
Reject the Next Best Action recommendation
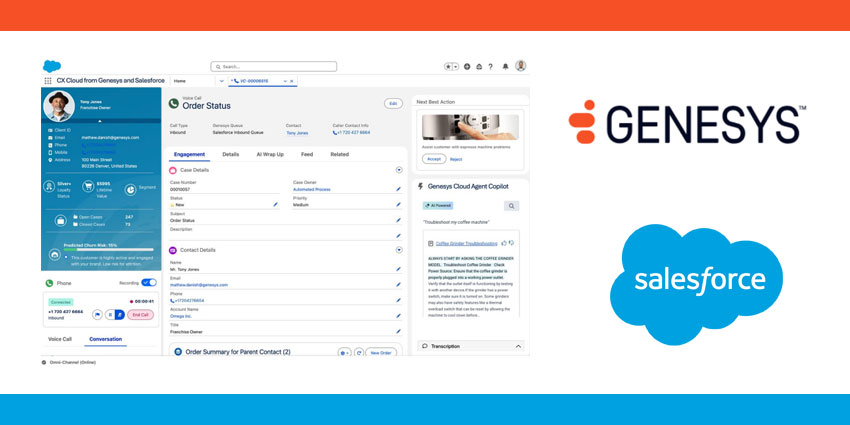(x=456, y=159)
